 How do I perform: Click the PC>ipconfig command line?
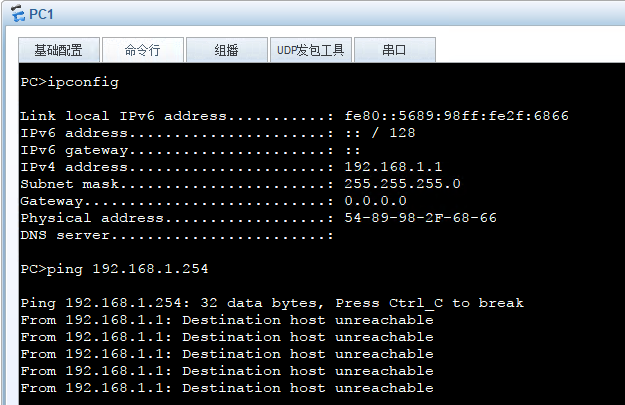(70, 82)
